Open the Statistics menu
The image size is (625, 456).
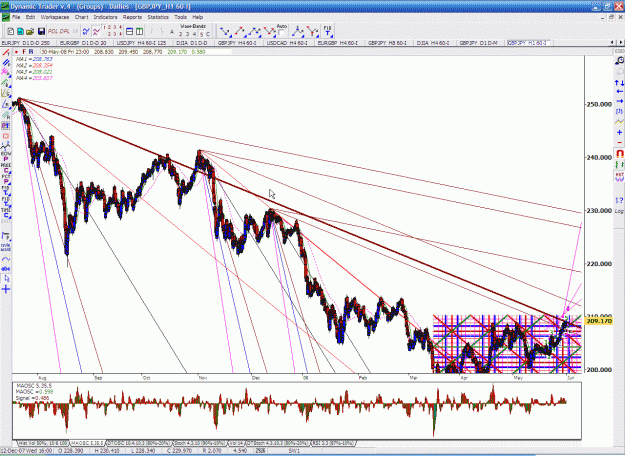tap(158, 17)
